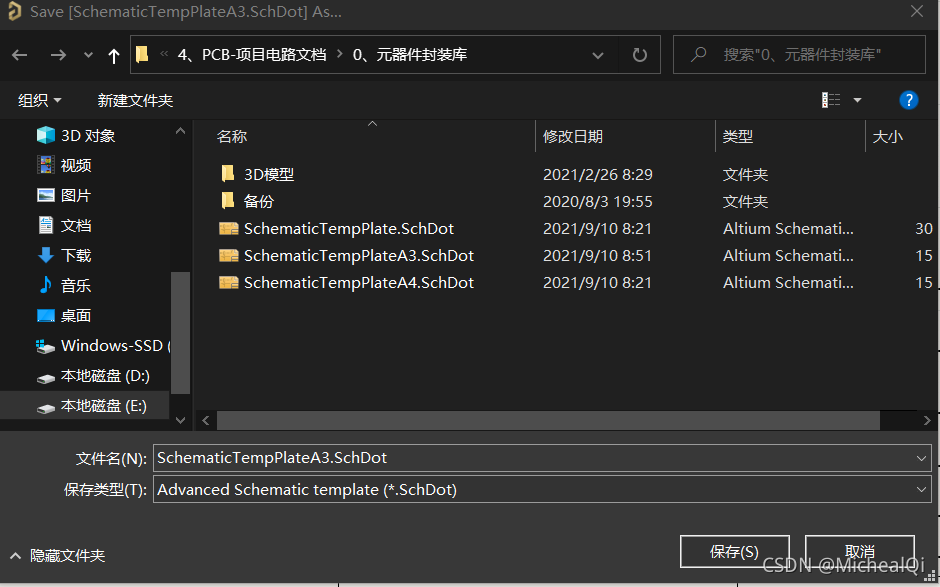Image resolution: width=940 pixels, height=587 pixels.
Task: Open the 桌面 location
Action: tap(76, 315)
